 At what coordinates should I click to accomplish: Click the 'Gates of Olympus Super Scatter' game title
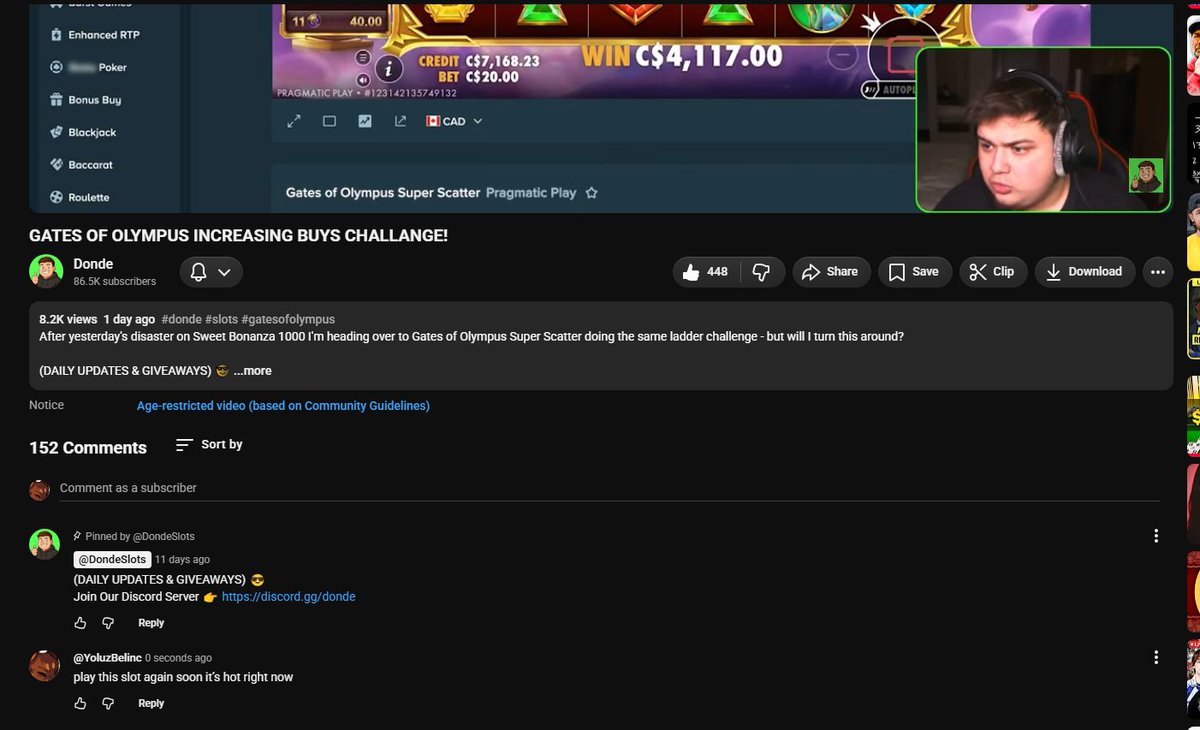(x=383, y=193)
